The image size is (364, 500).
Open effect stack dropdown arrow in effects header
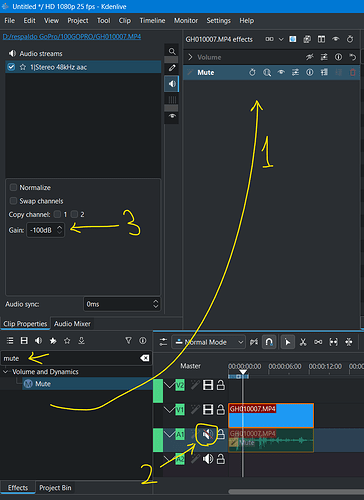pos(281,39)
